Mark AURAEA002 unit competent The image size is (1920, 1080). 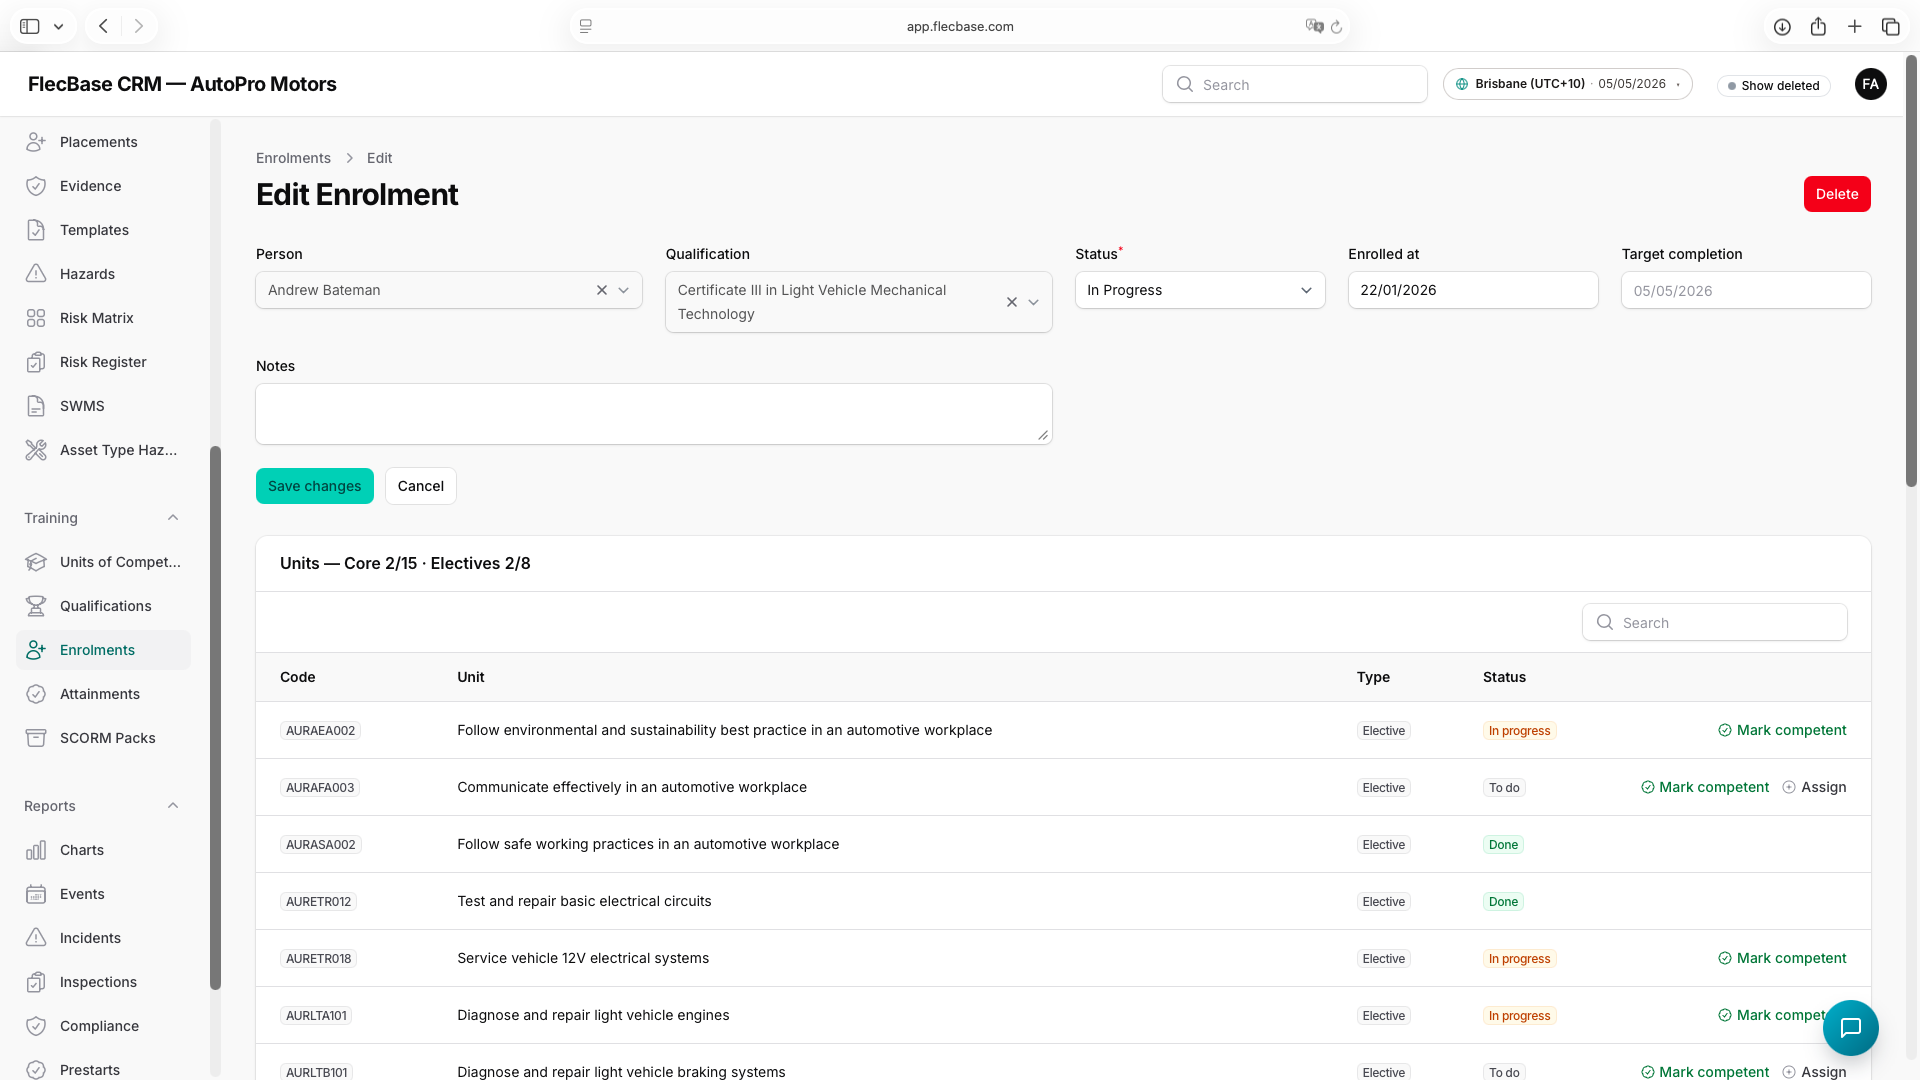[1782, 730]
